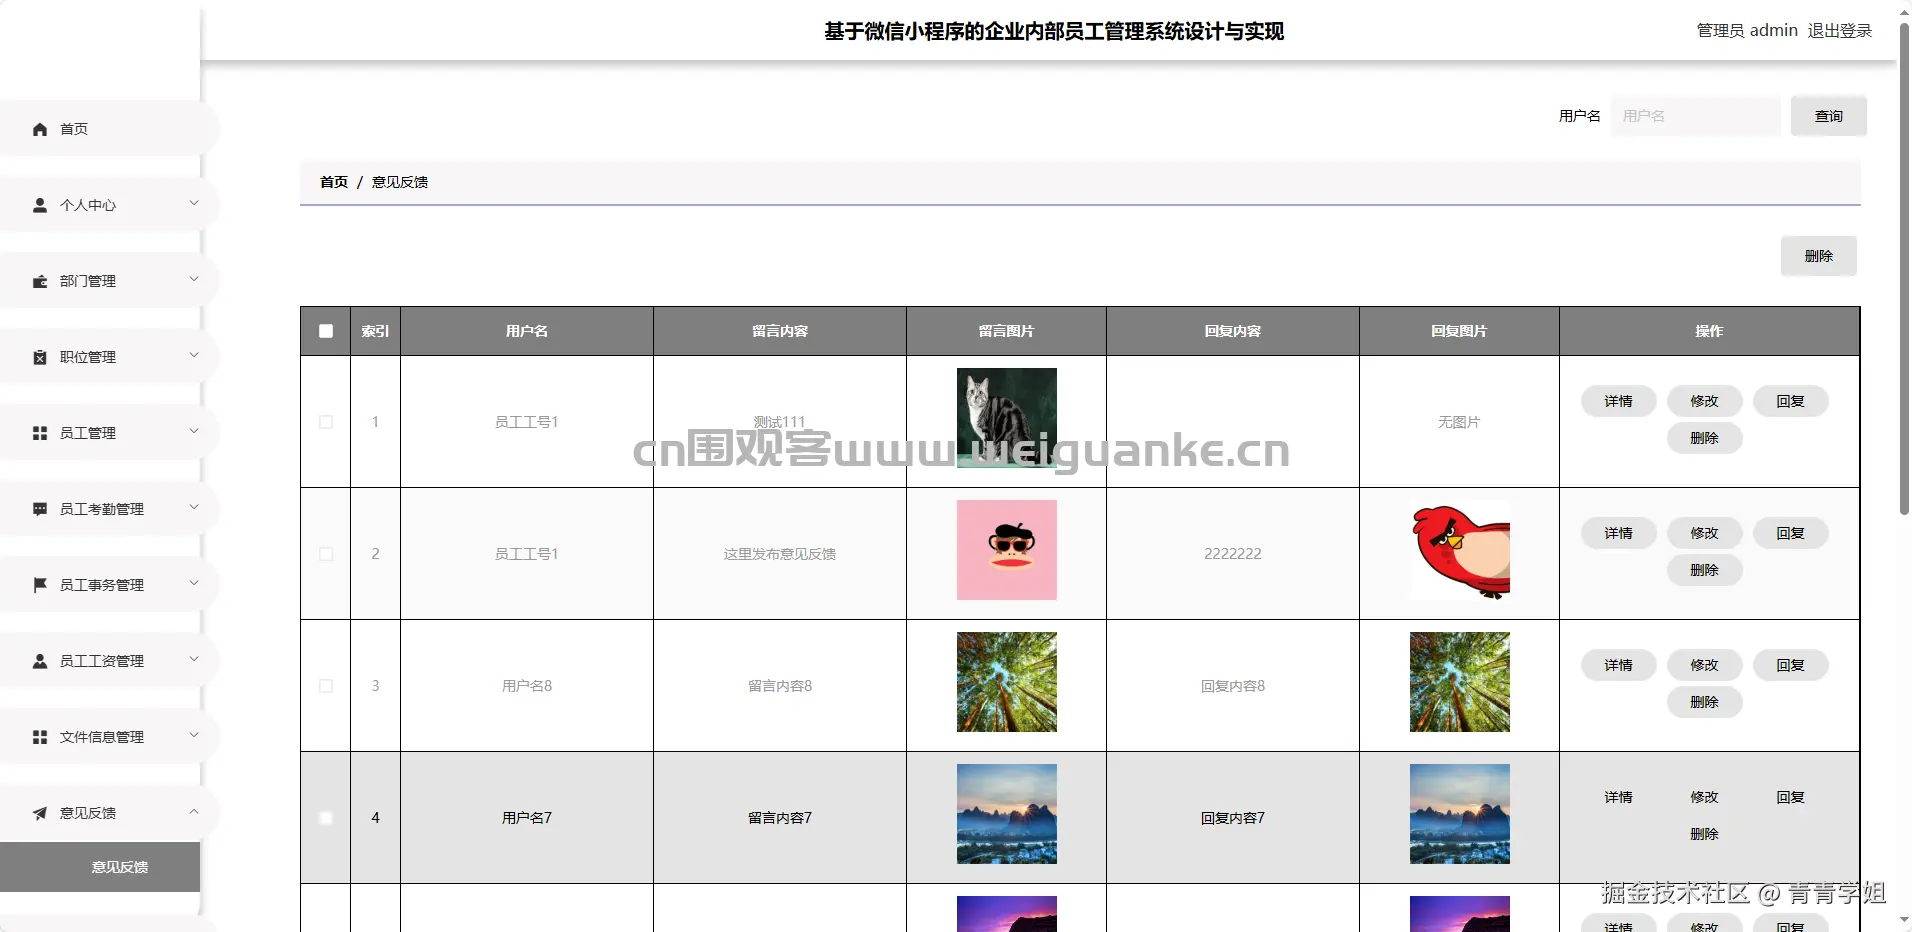Viewport: 1912px width, 932px height.
Task: Click the cat image in row 1
Action: click(x=1006, y=418)
